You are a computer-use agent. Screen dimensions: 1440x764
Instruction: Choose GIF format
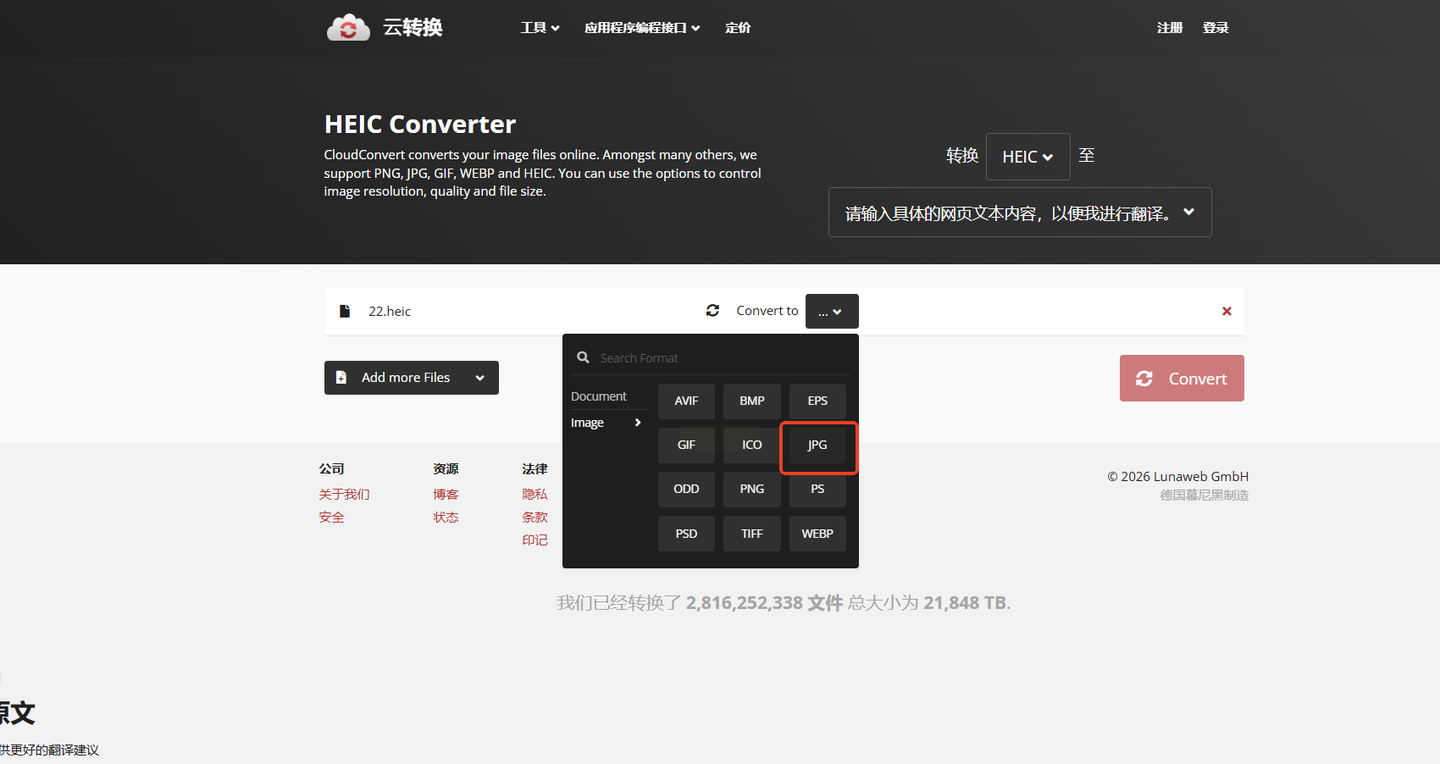pos(686,445)
